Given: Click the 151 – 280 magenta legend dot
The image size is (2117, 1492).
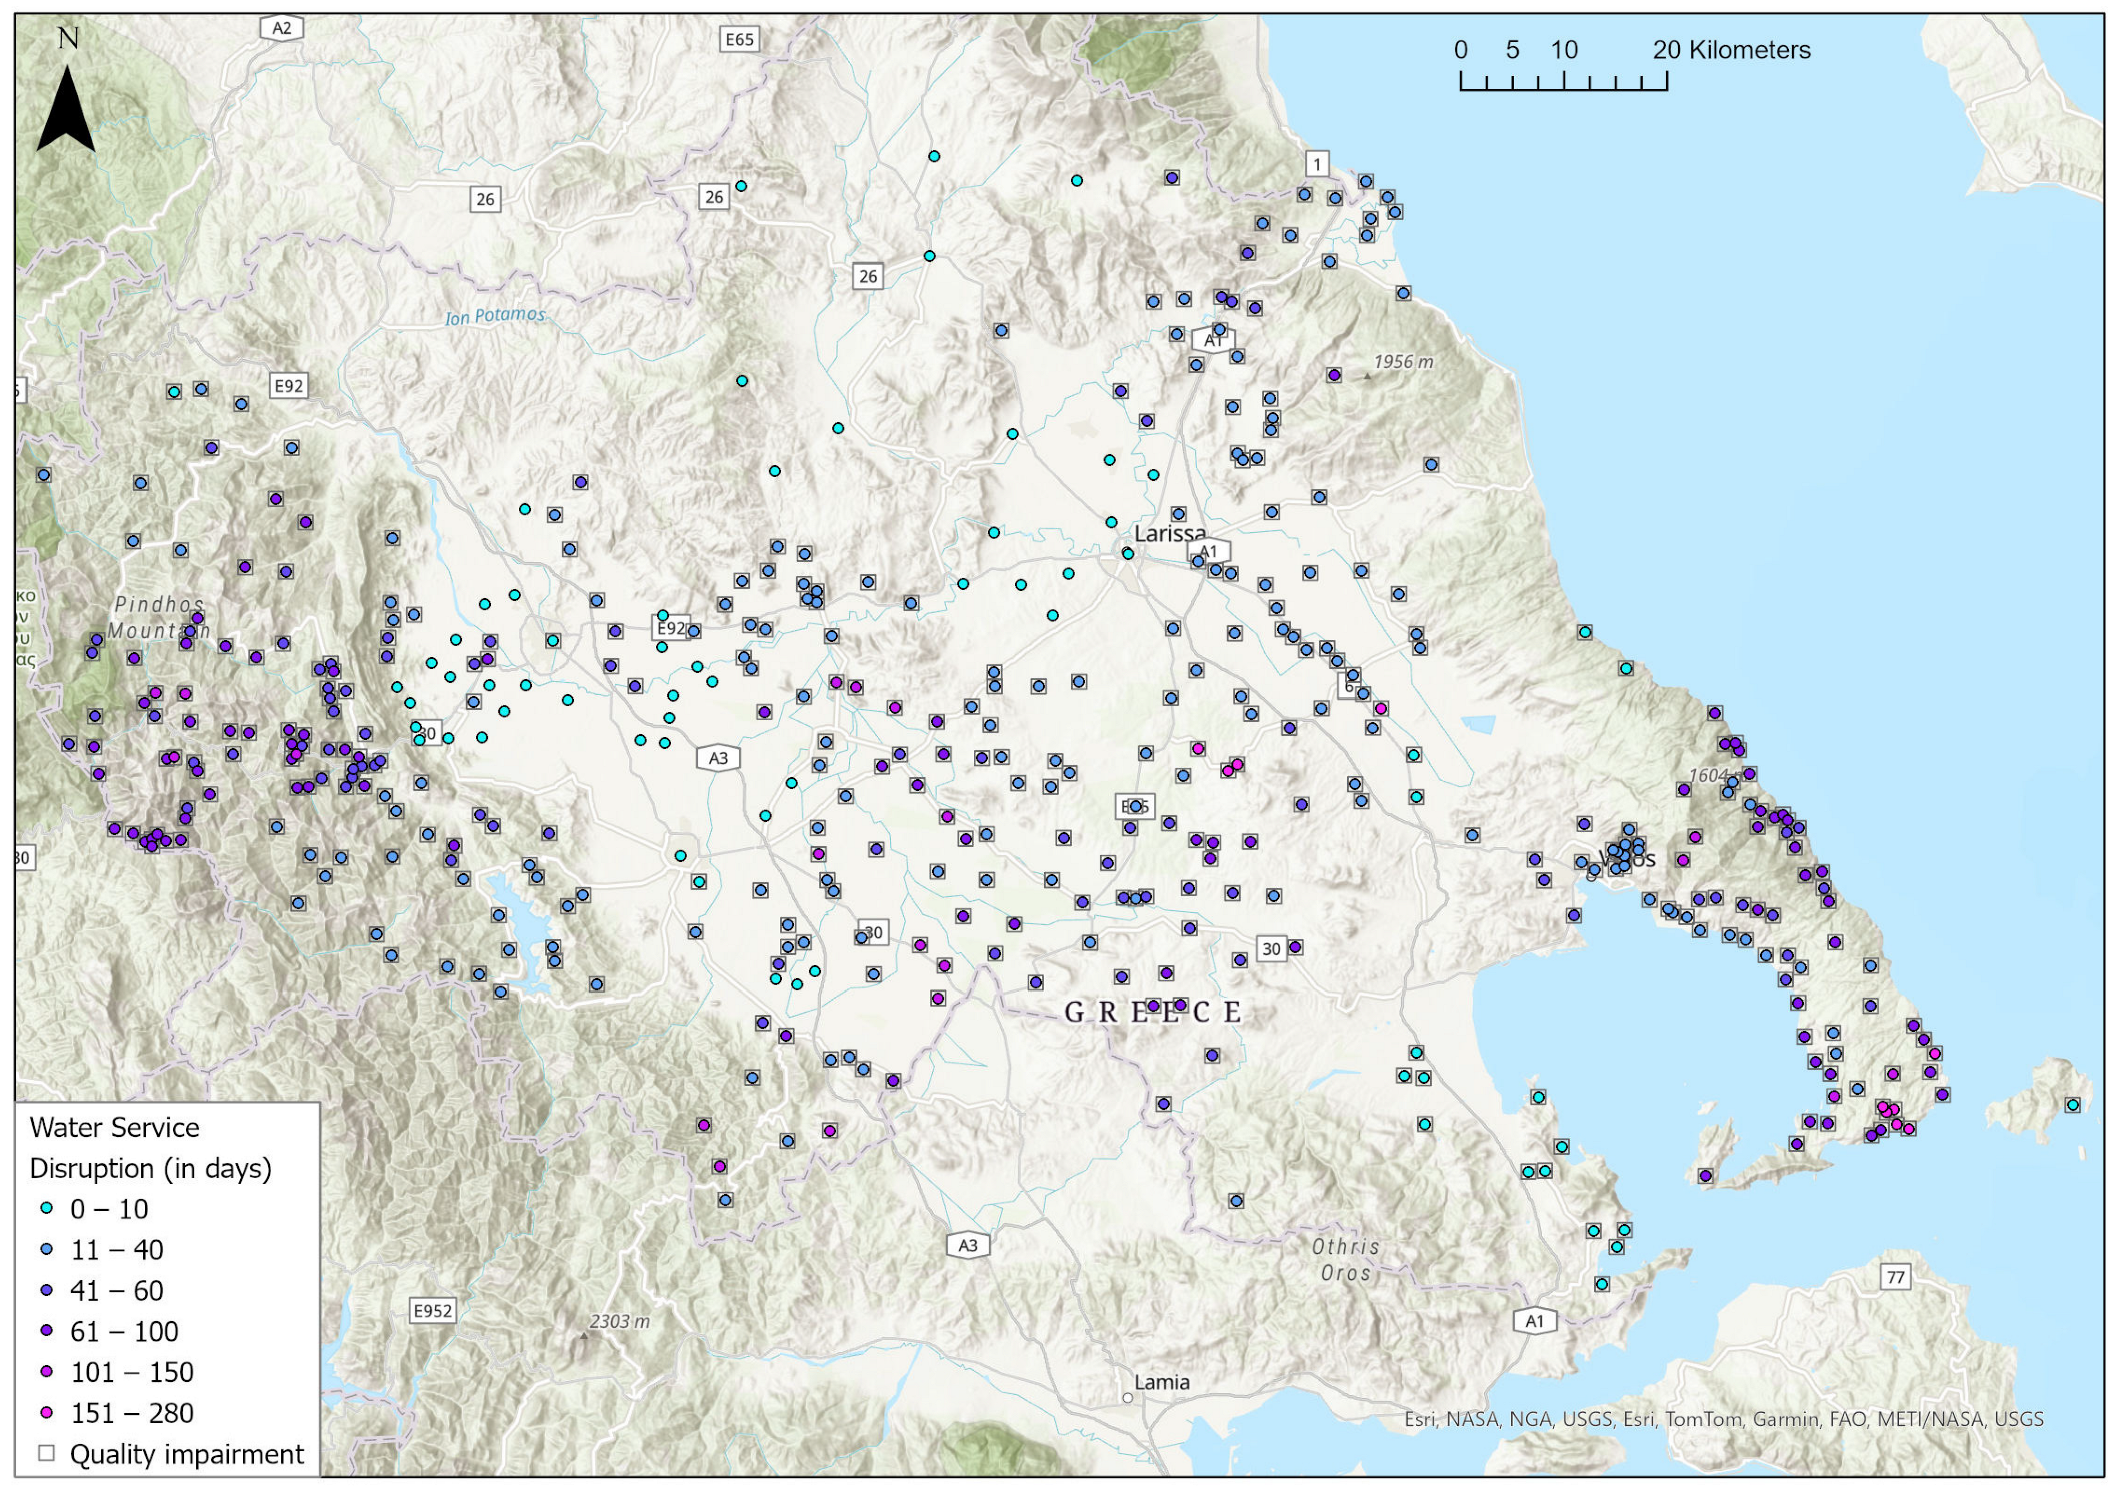Looking at the screenshot, I should tap(46, 1412).
